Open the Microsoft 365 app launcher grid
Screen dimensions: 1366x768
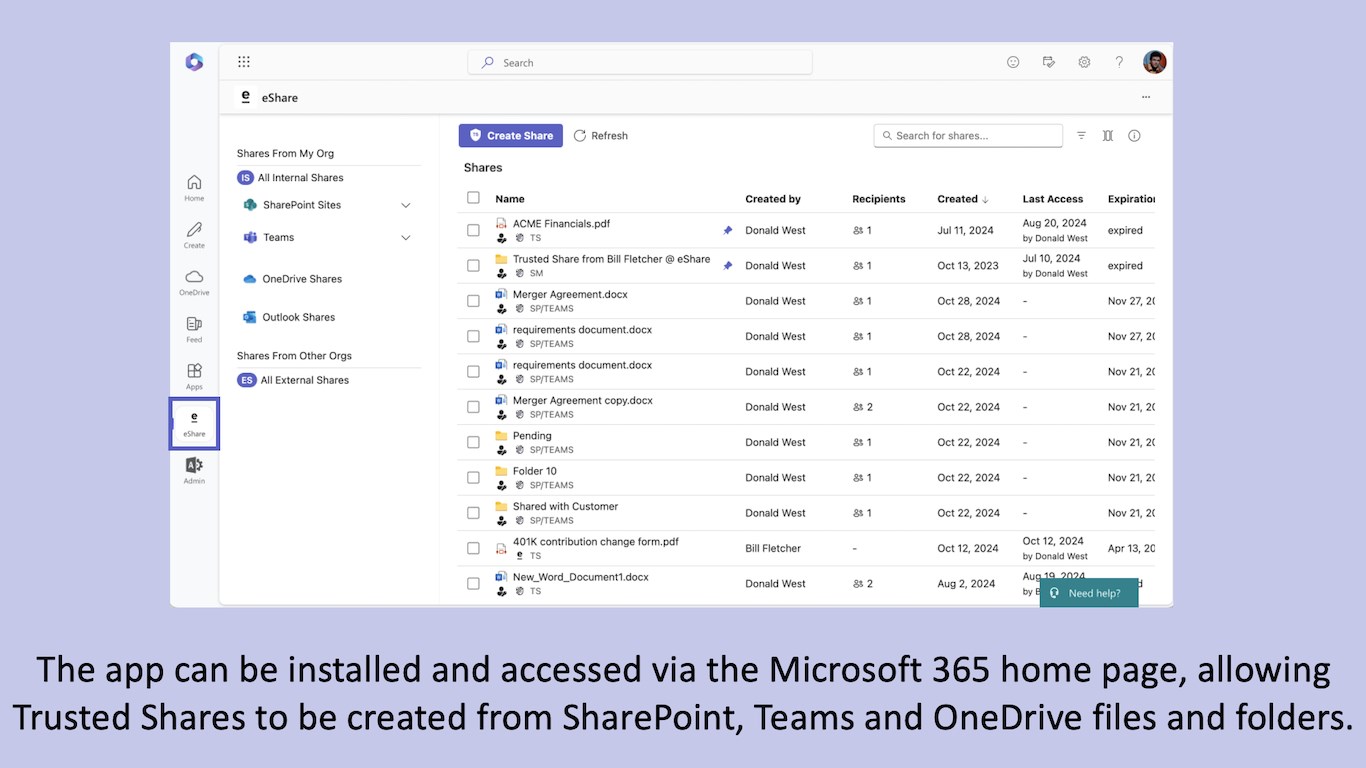click(x=244, y=62)
